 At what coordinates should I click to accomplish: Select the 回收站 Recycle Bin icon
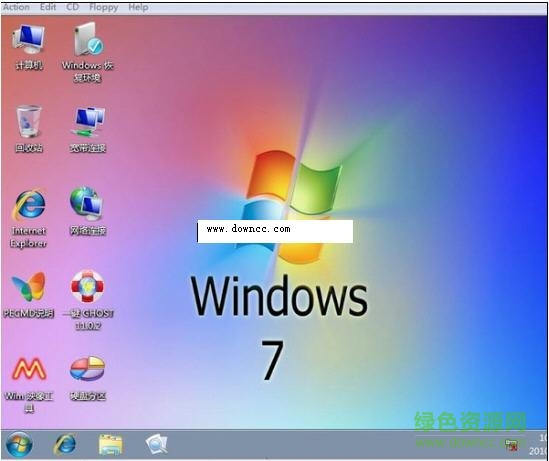coord(29,129)
